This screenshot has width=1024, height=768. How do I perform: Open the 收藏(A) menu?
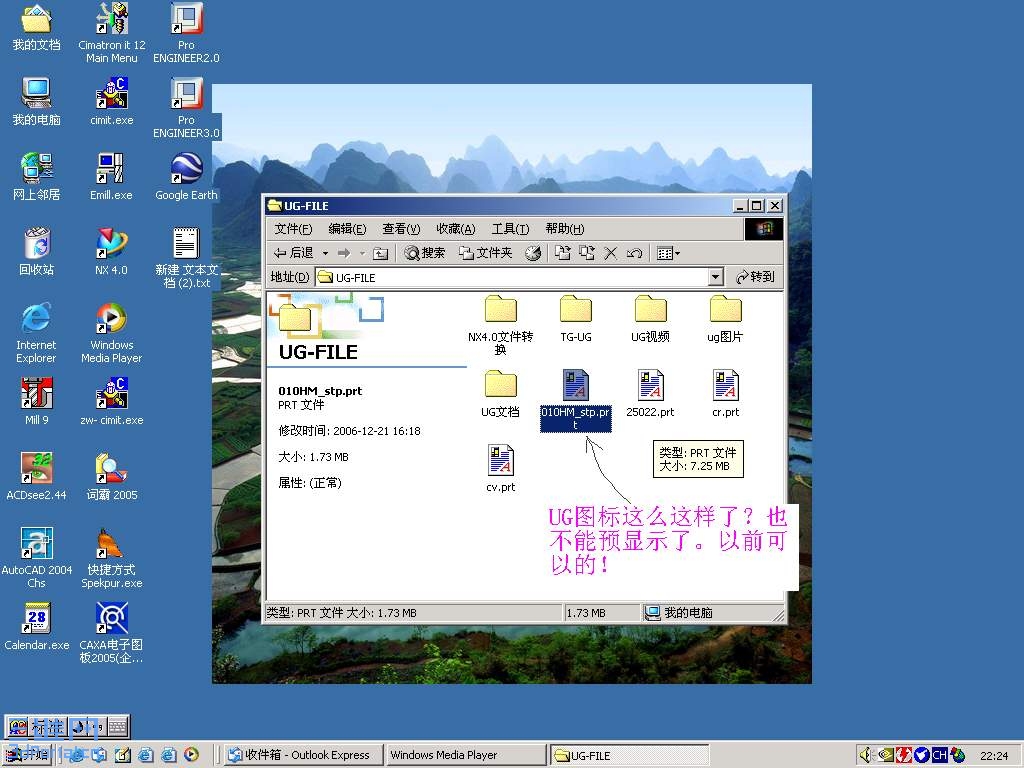456,229
